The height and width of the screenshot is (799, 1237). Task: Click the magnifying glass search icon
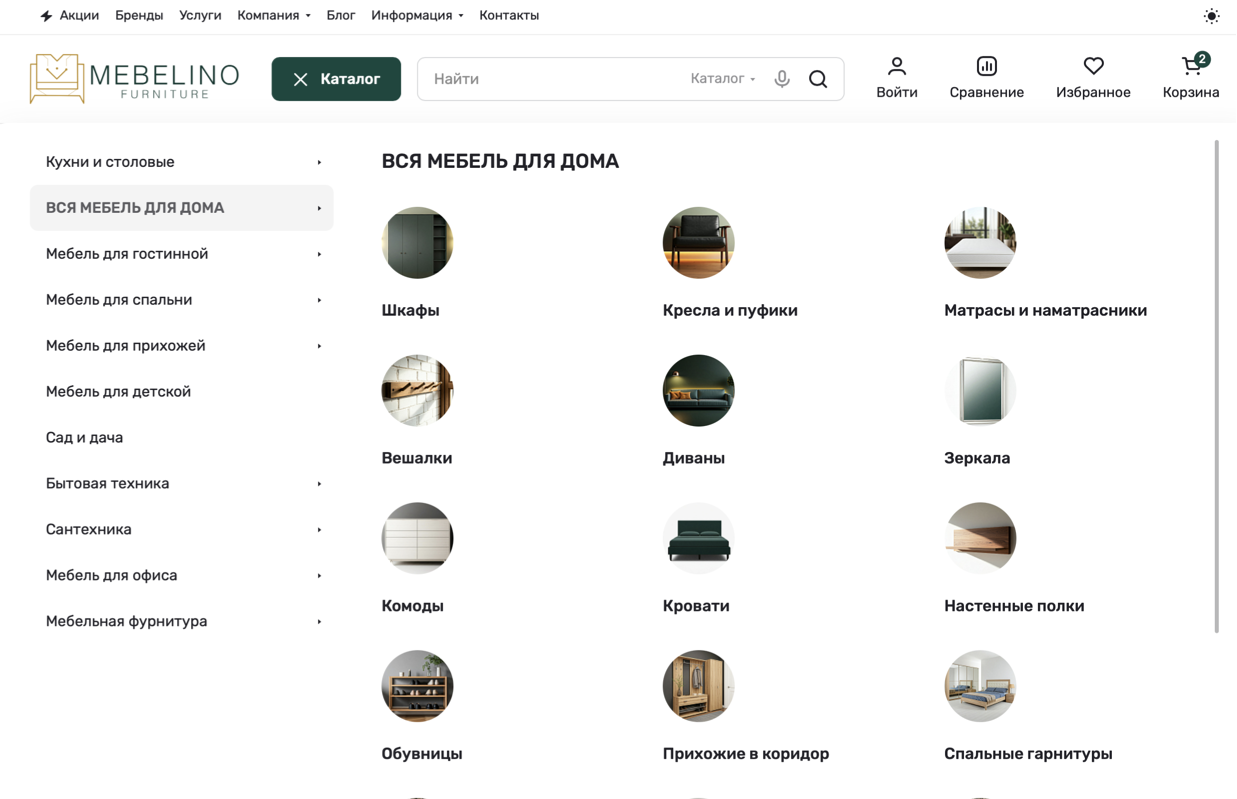(818, 79)
